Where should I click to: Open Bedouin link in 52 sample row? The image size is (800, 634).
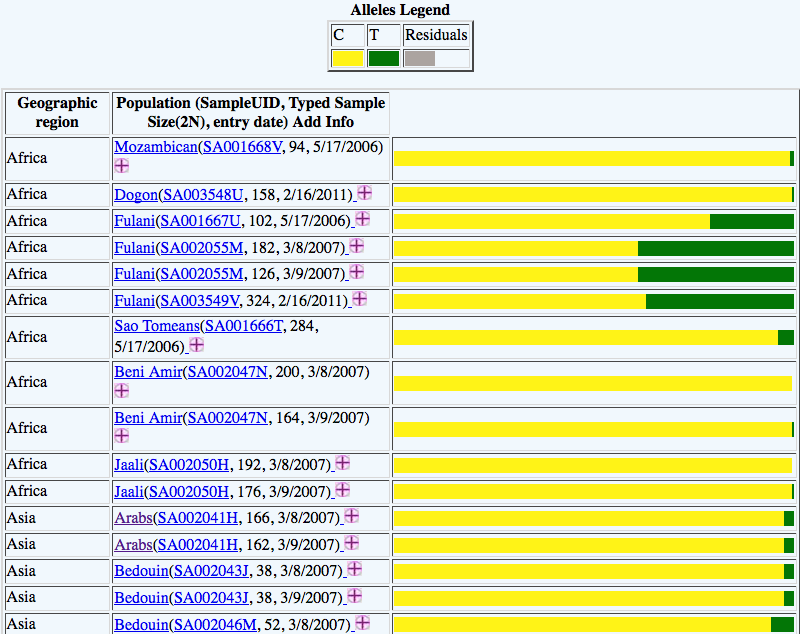coord(141,624)
